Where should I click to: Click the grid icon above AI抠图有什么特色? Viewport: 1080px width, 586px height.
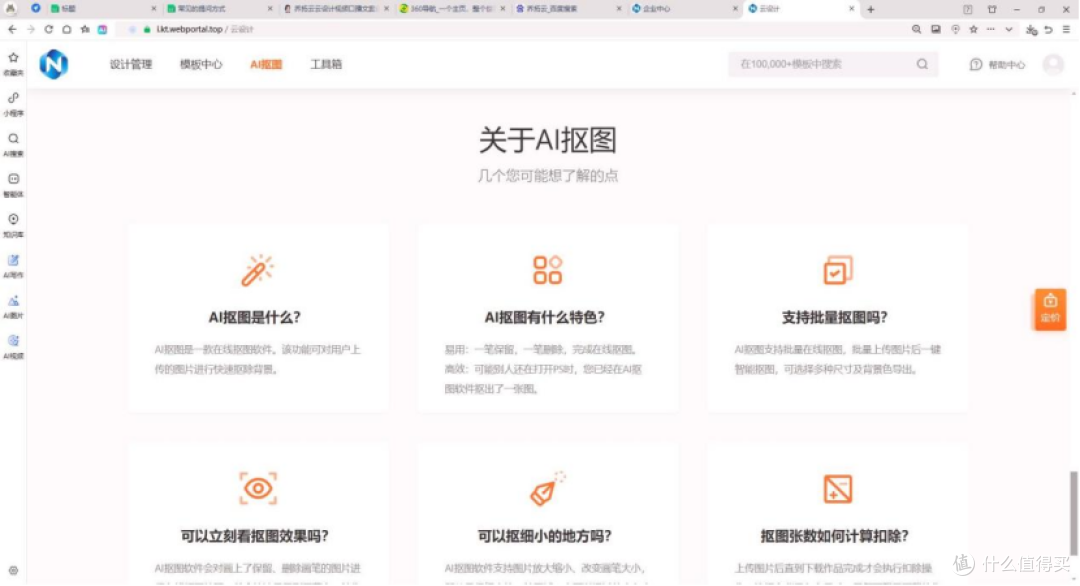pyautogui.click(x=548, y=270)
